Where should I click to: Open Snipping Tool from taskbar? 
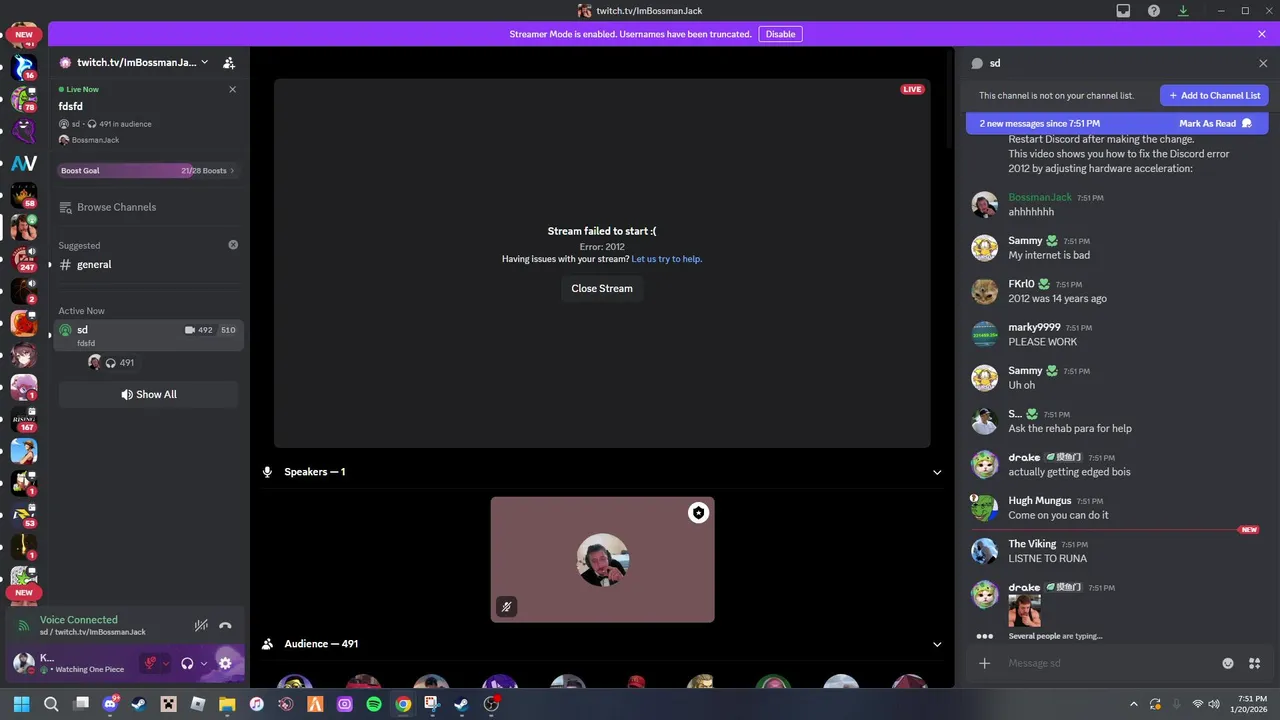coord(432,704)
